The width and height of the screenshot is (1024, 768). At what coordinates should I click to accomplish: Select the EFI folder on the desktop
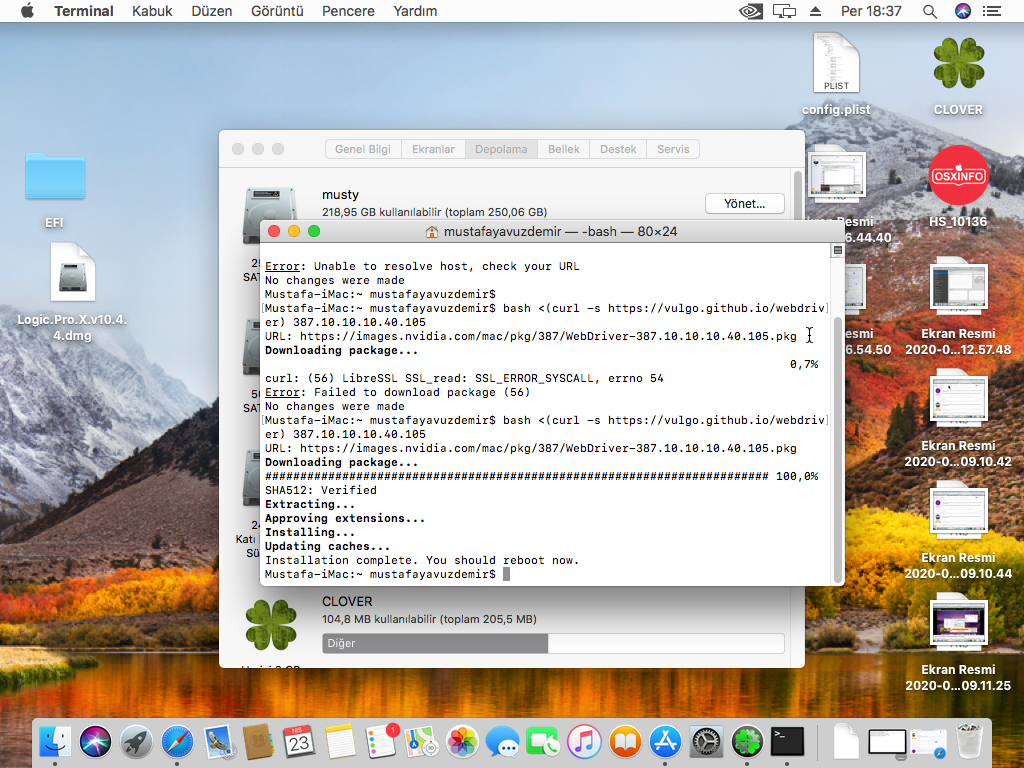click(x=55, y=178)
